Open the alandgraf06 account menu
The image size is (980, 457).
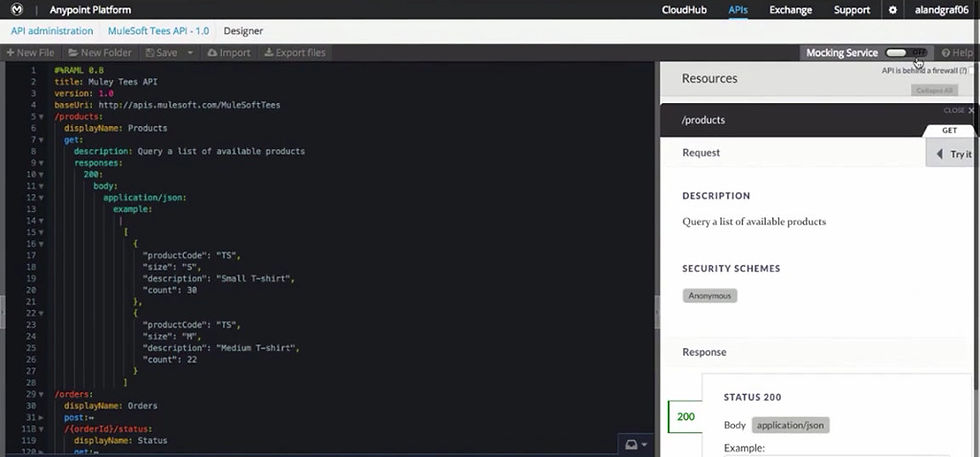click(941, 10)
